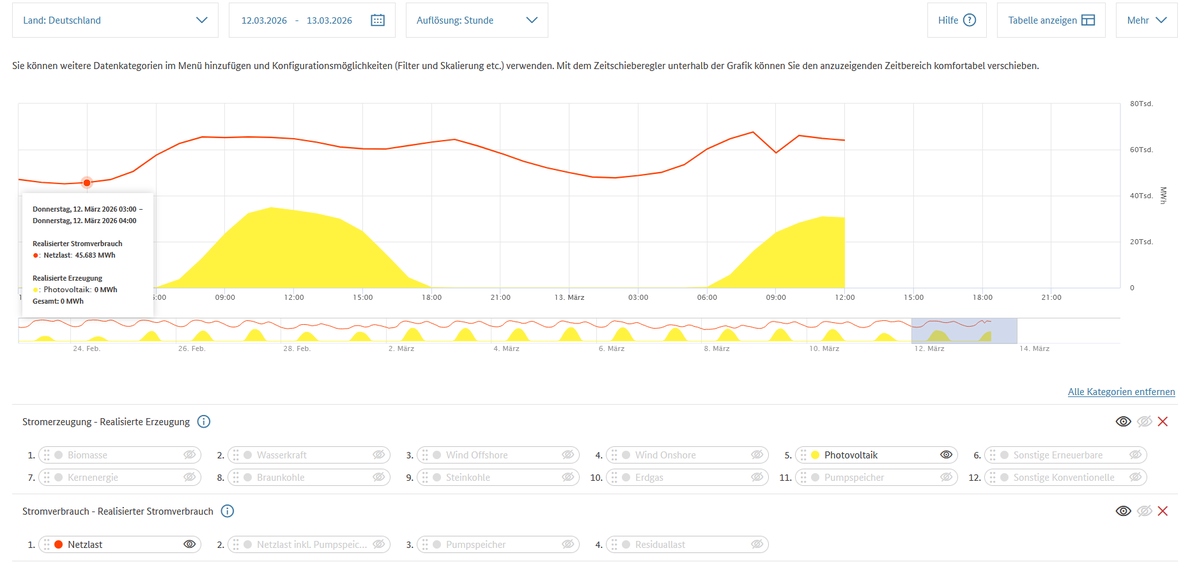Open the Auflösung: Stunde dropdown
The width and height of the screenshot is (1199, 562).
pyautogui.click(x=477, y=21)
